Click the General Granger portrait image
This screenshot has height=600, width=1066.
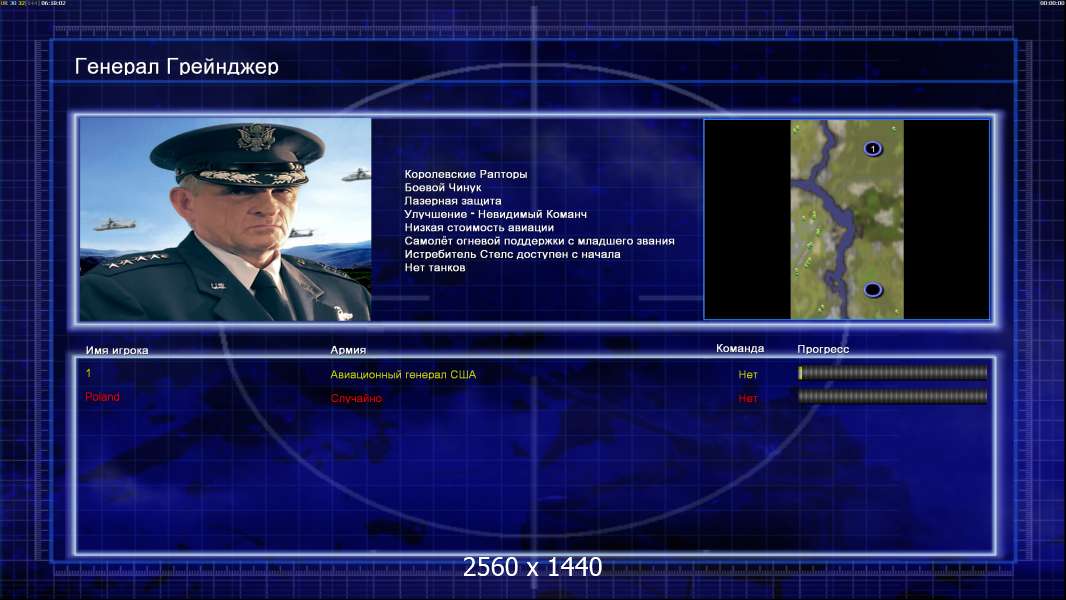[x=225, y=219]
